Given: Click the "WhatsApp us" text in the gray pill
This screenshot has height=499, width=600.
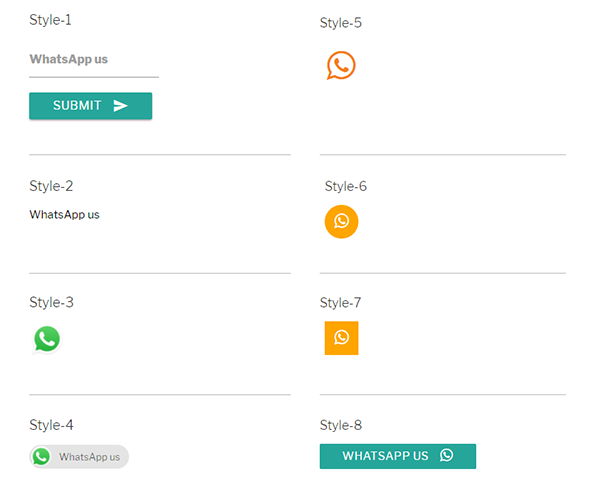Looking at the screenshot, I should click(x=89, y=457).
